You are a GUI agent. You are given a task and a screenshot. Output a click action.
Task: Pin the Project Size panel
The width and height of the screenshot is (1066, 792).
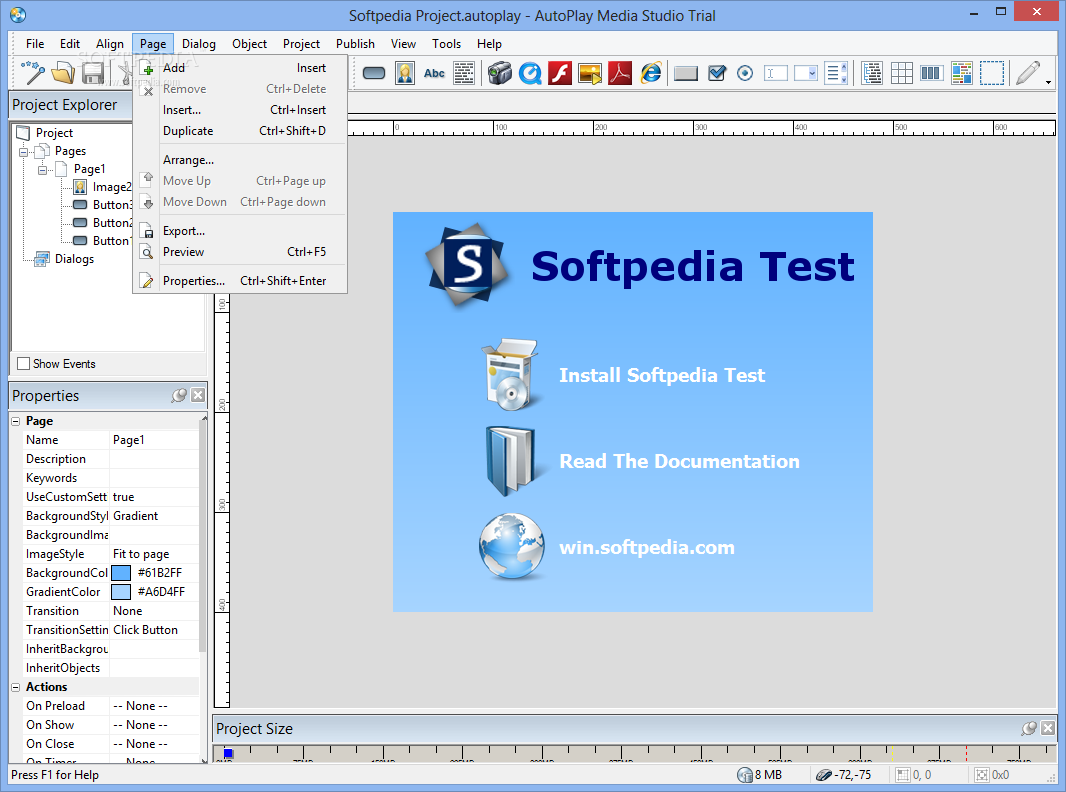coord(1029,728)
